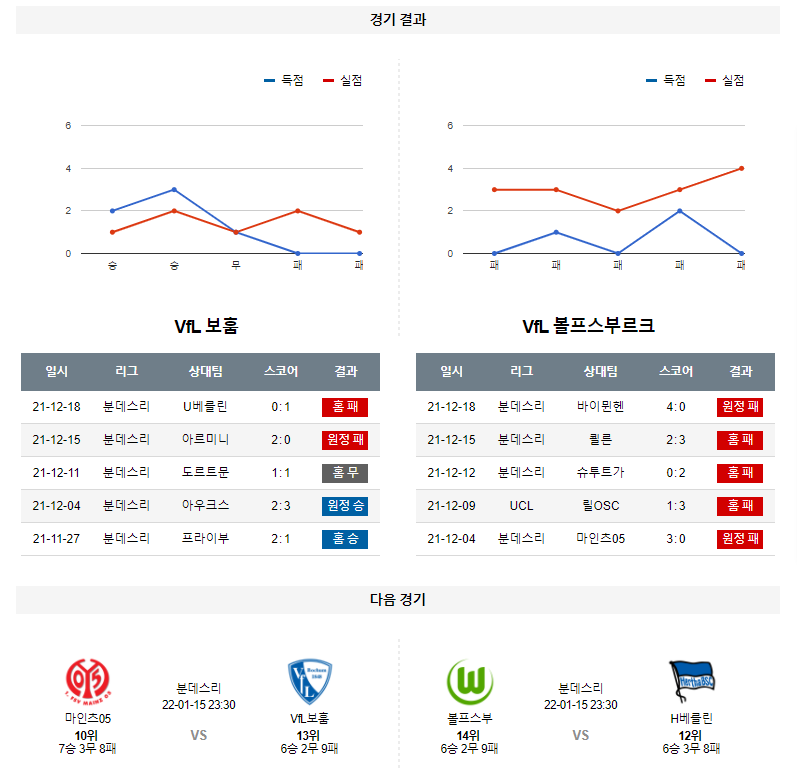This screenshot has width=797, height=779.
Task: Click the 홈 패 badge for U베를린 match
Action: tap(345, 407)
